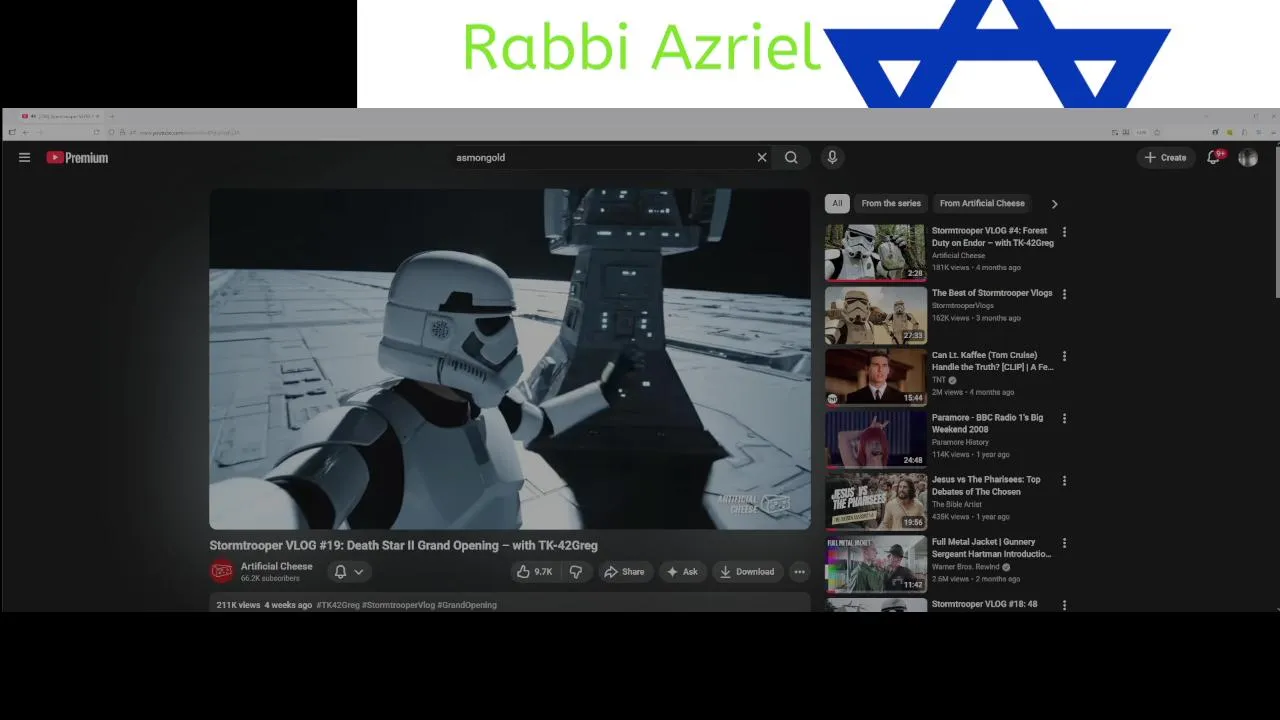Open the Tom Cruise Lt. Kaffee thumbnail
The height and width of the screenshot is (720, 1280).
pos(876,377)
